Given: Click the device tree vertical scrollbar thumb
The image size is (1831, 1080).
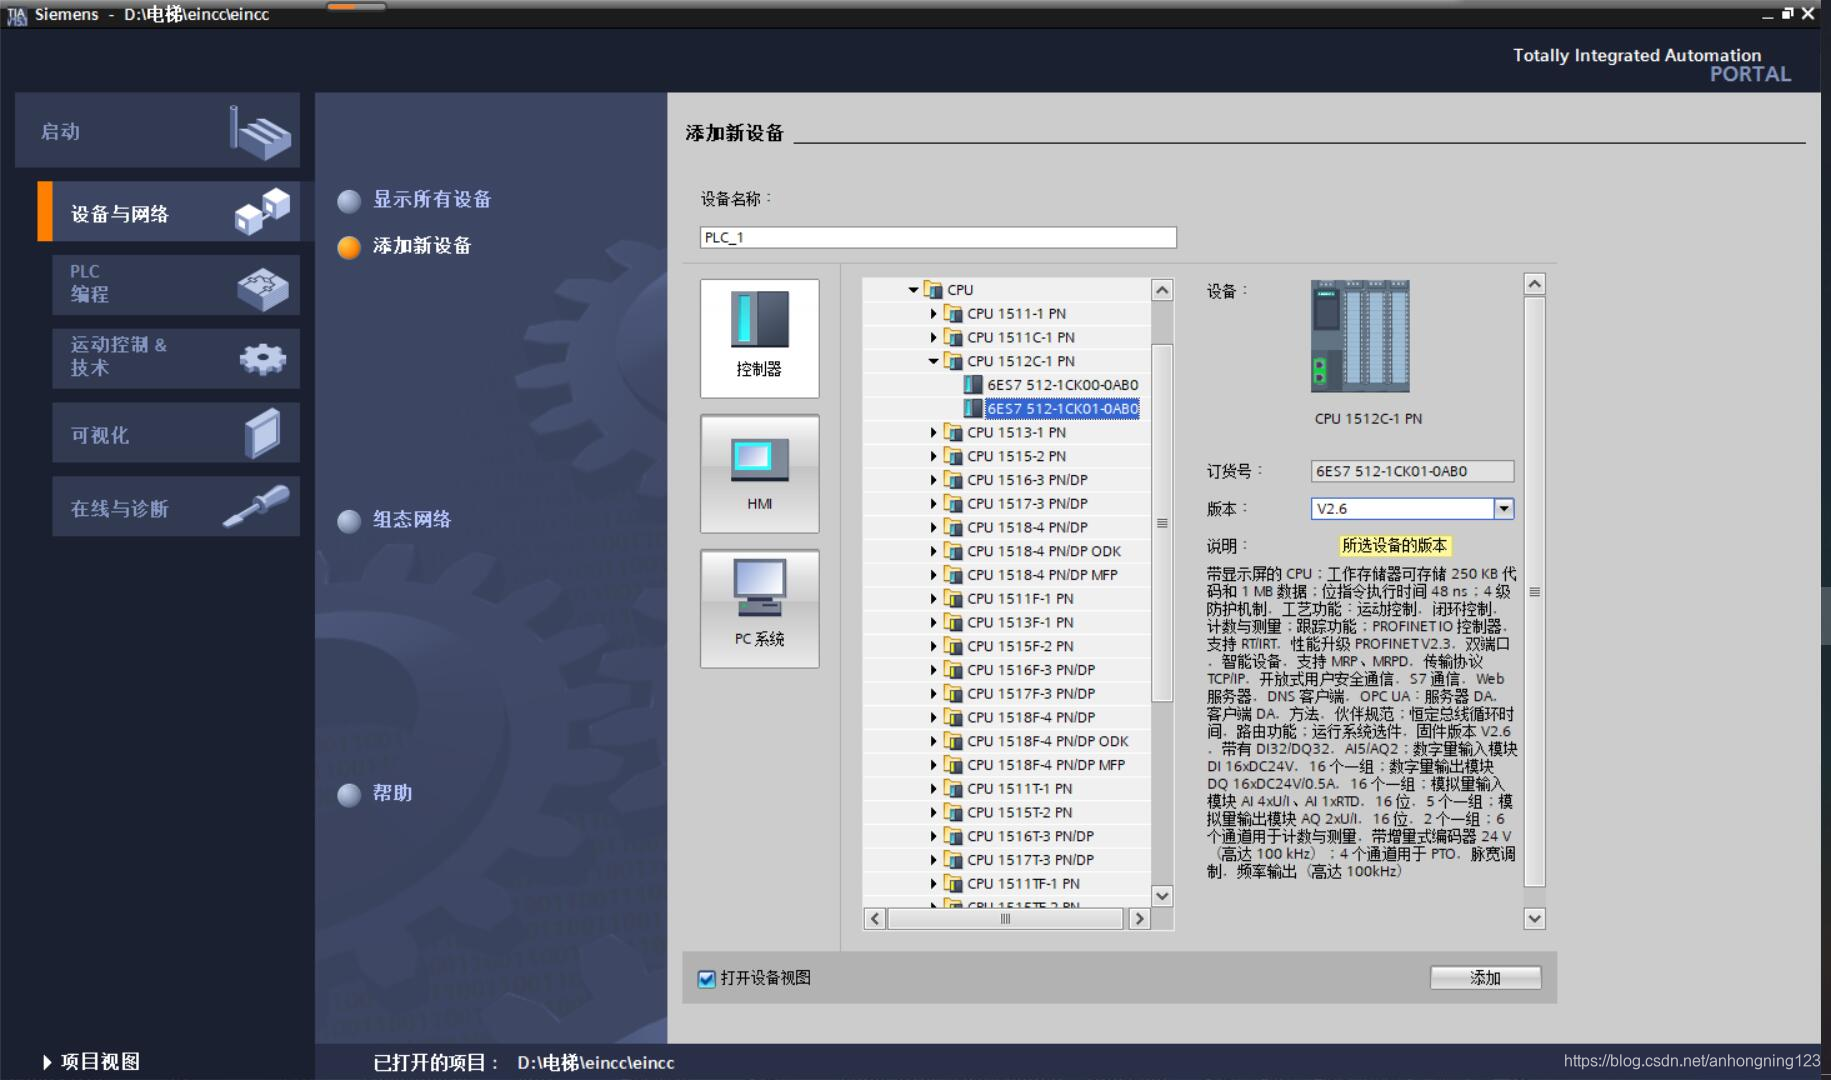Looking at the screenshot, I should pyautogui.click(x=1162, y=523).
